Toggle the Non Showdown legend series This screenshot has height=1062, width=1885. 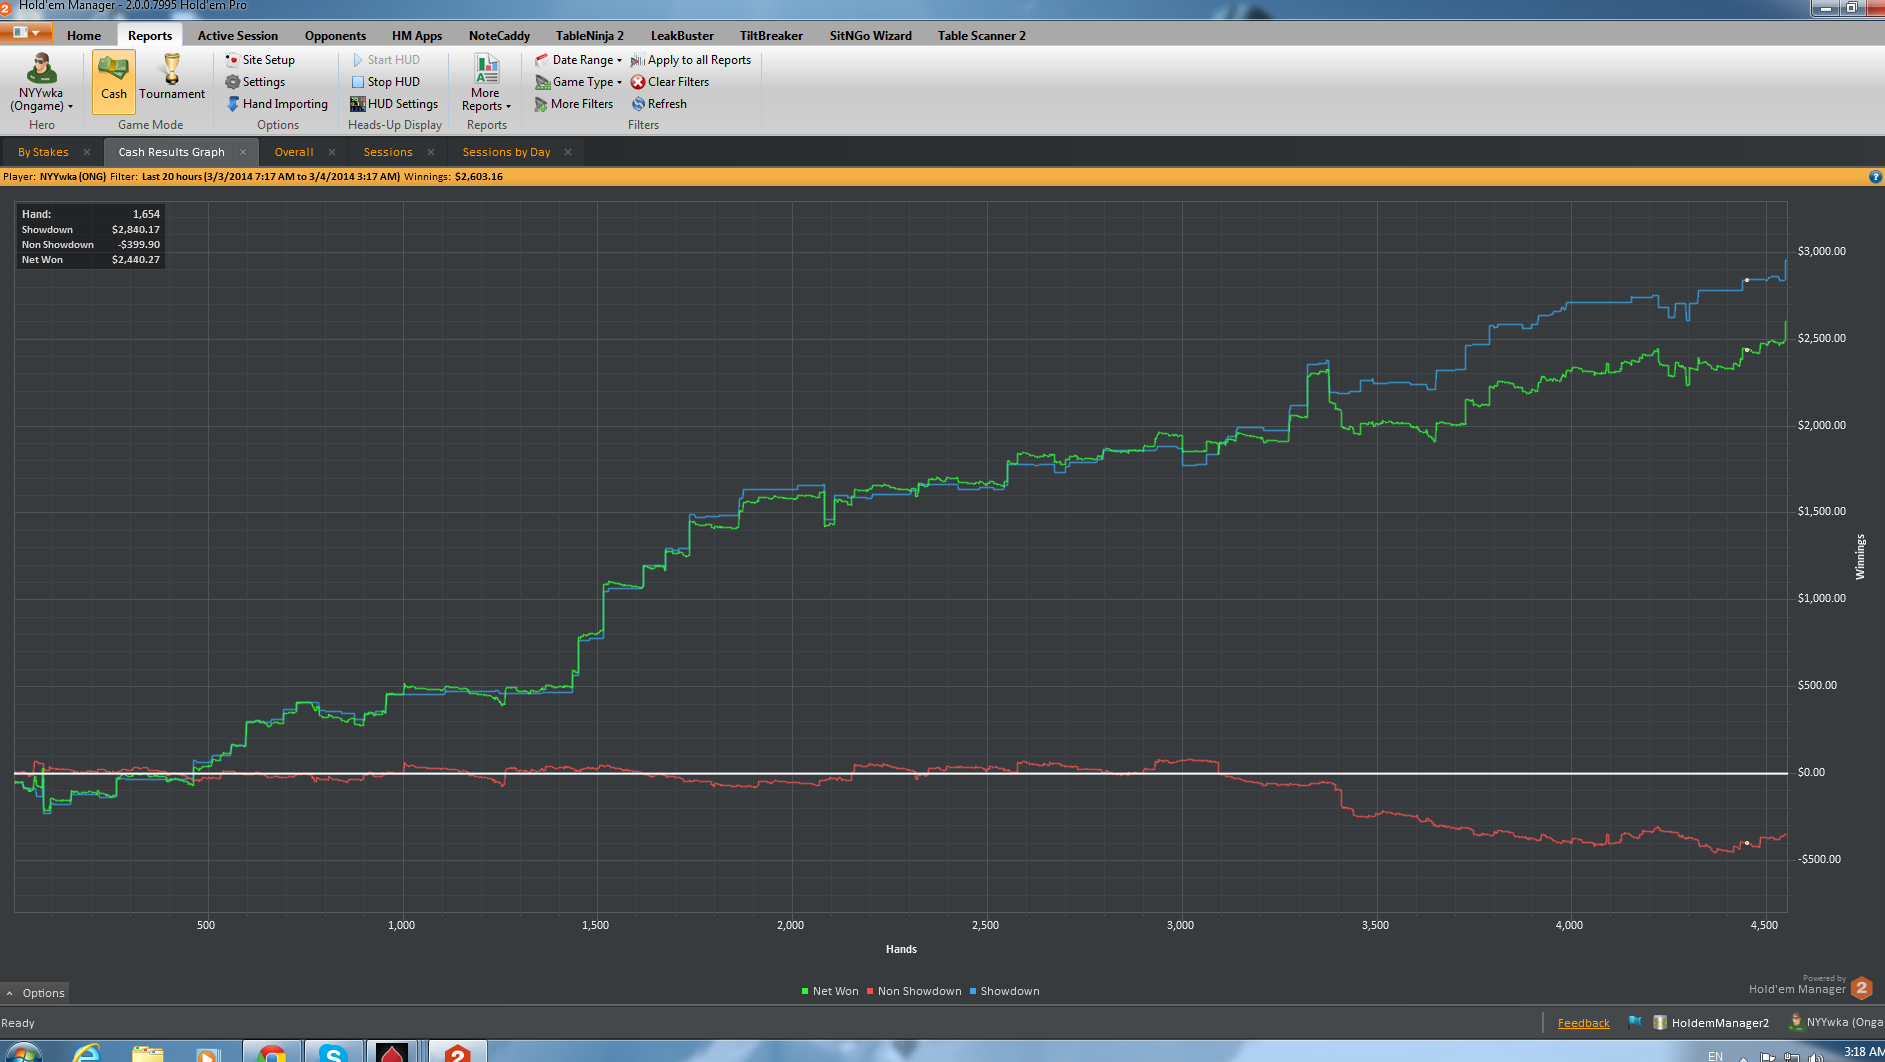point(914,991)
